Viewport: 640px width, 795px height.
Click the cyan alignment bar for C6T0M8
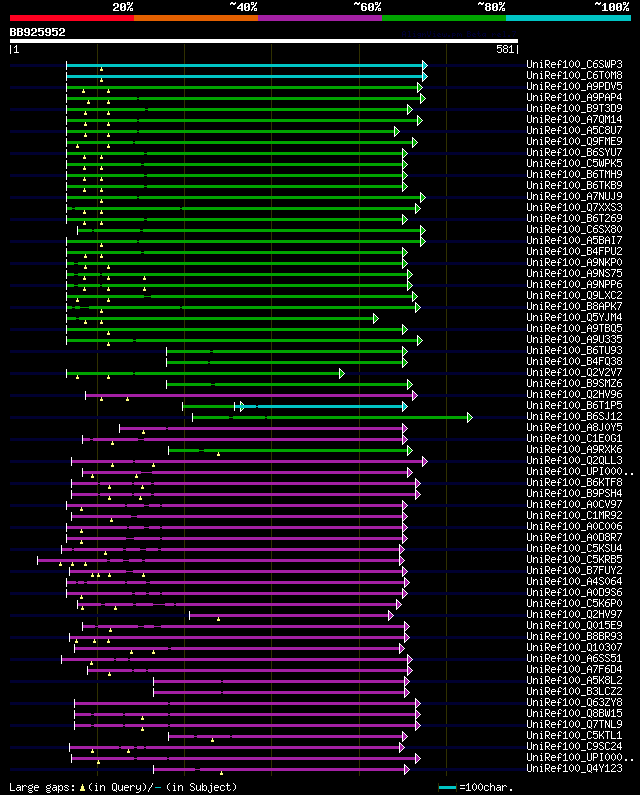pos(244,77)
